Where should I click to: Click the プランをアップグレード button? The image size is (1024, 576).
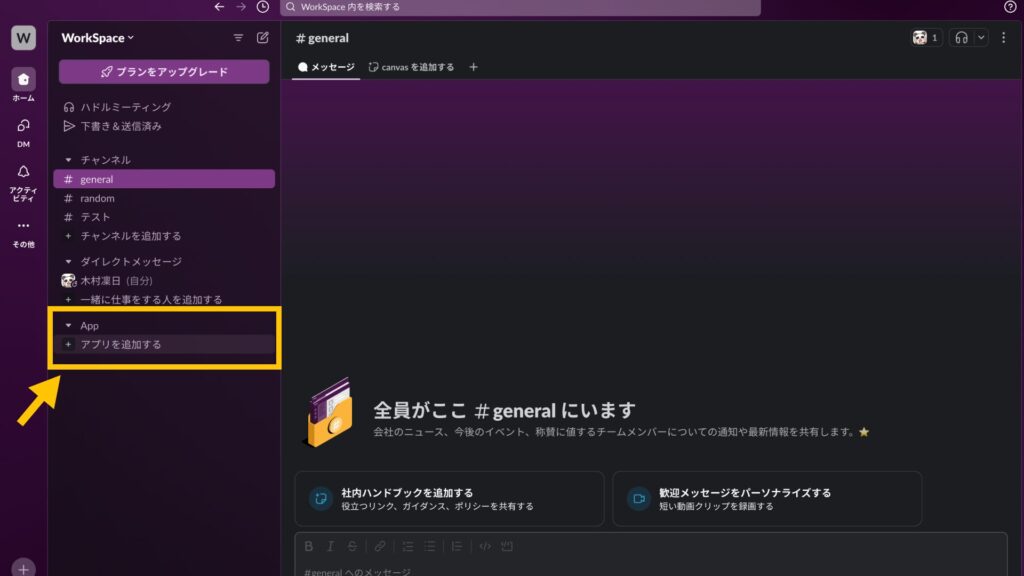coord(163,72)
